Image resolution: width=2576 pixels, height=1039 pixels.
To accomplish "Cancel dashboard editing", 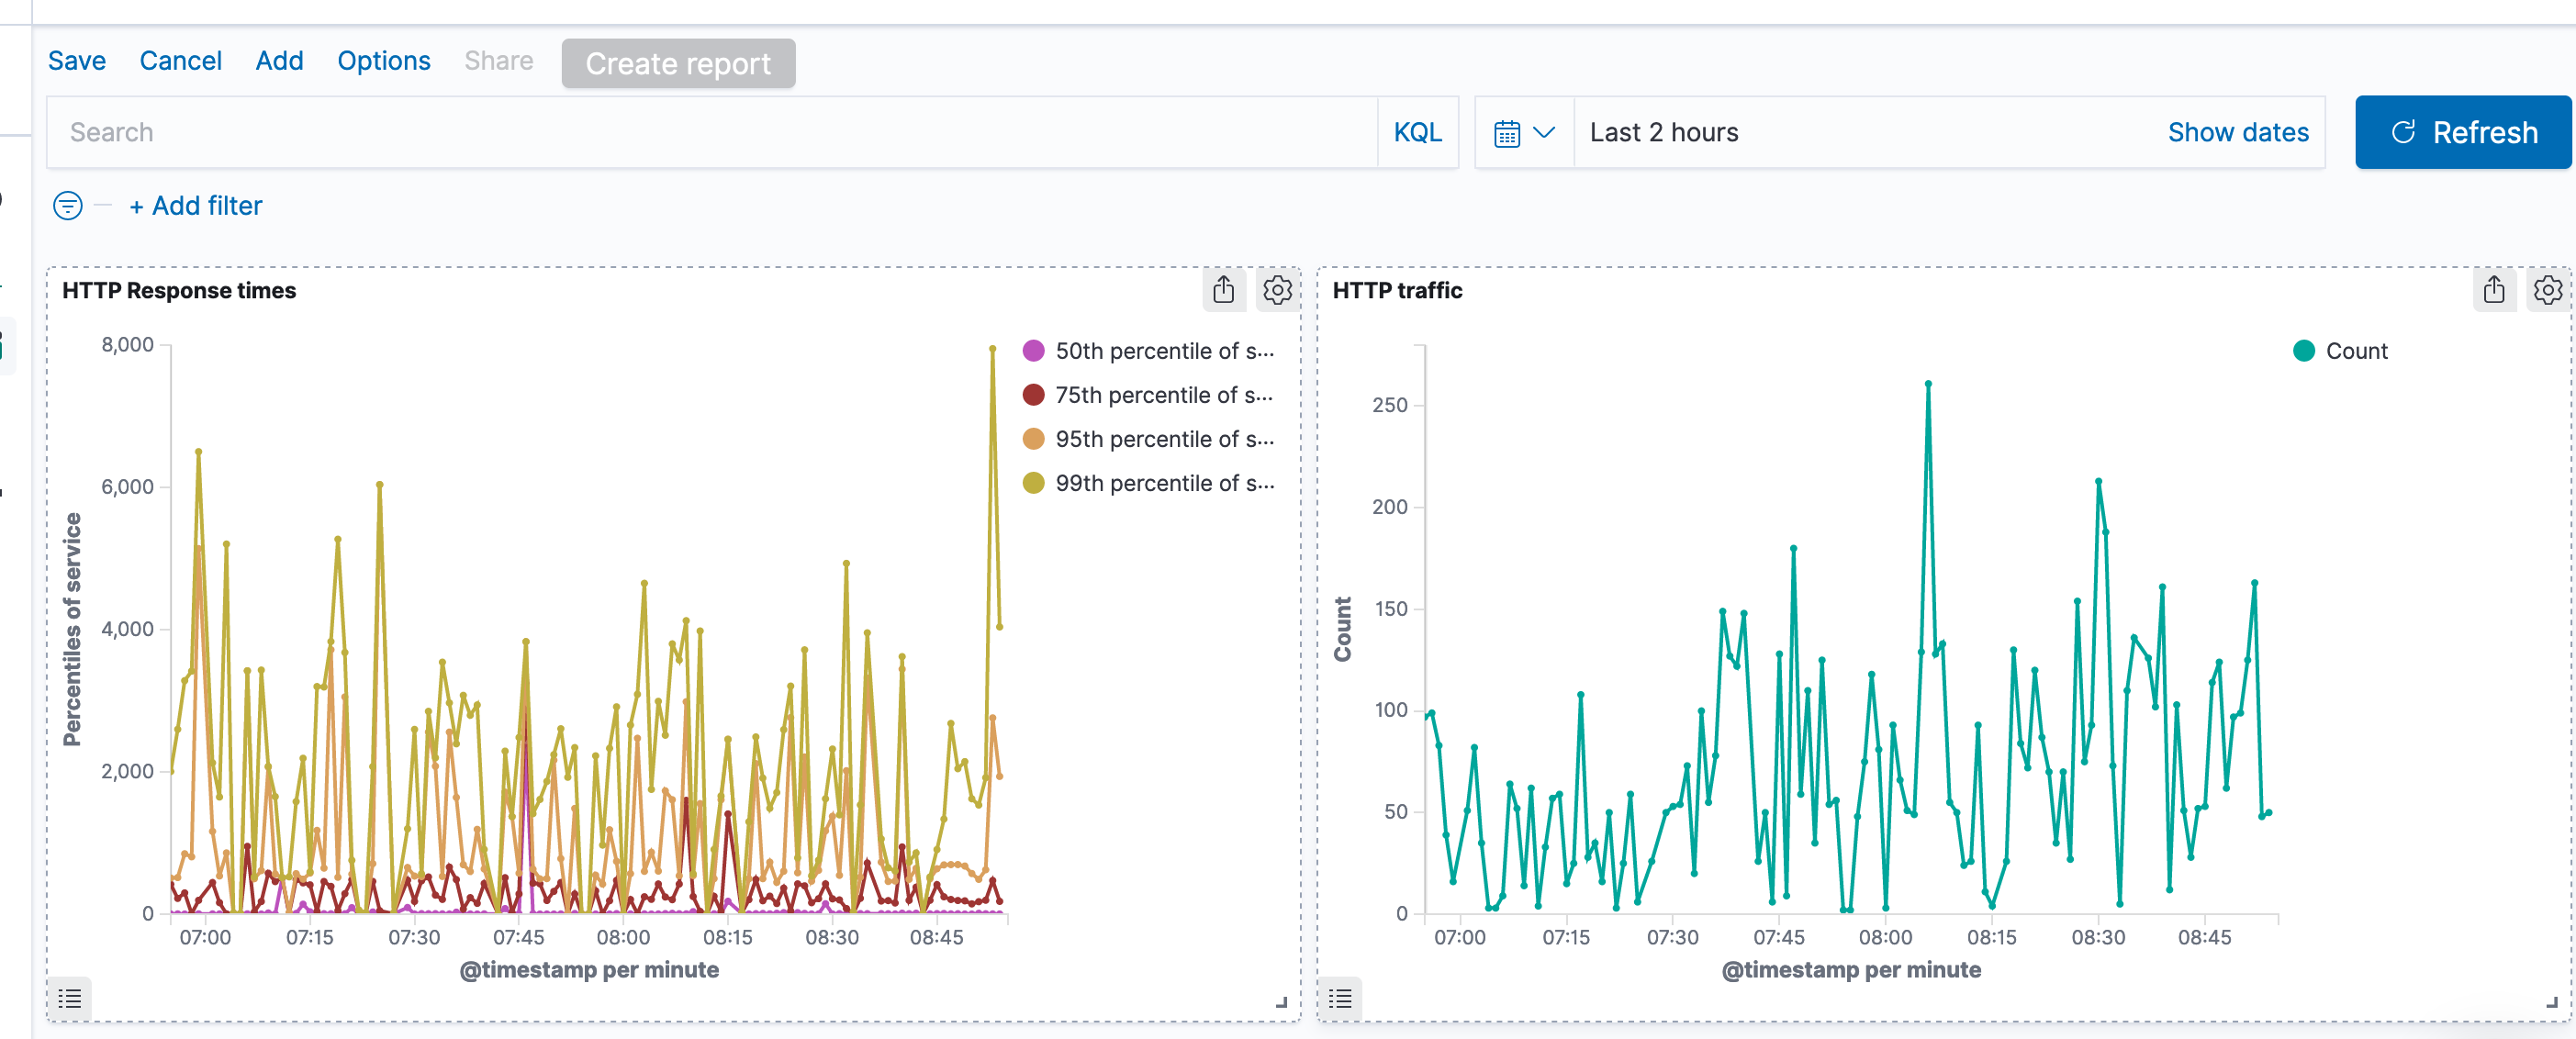I will (x=181, y=61).
